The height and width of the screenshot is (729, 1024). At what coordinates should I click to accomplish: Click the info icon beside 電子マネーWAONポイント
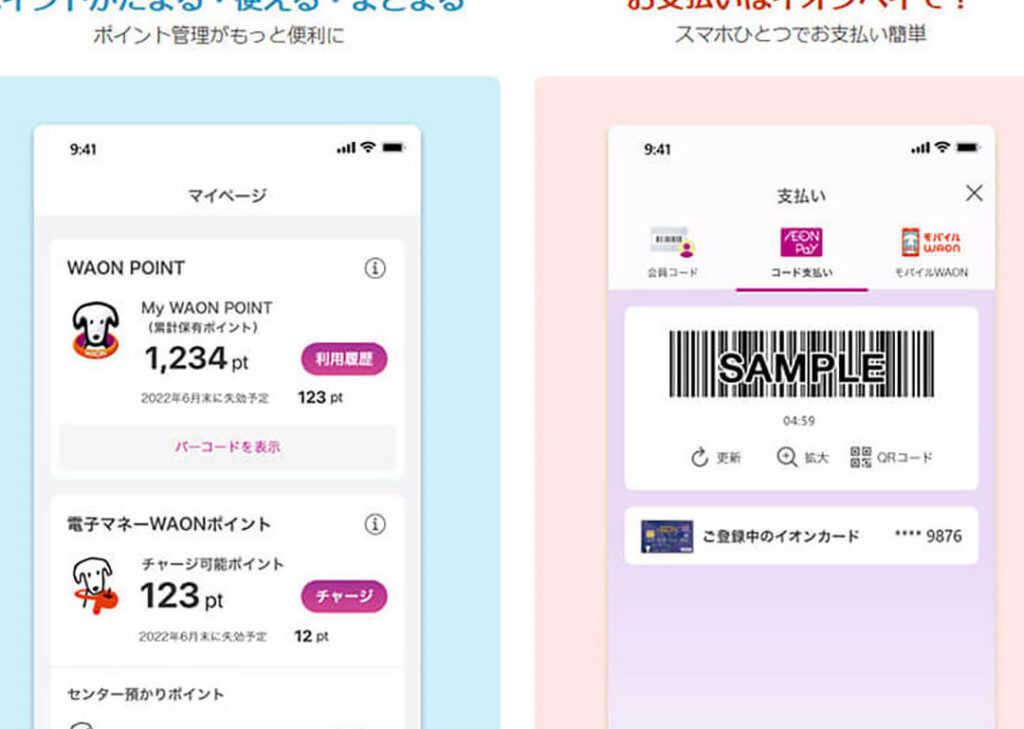[x=375, y=524]
